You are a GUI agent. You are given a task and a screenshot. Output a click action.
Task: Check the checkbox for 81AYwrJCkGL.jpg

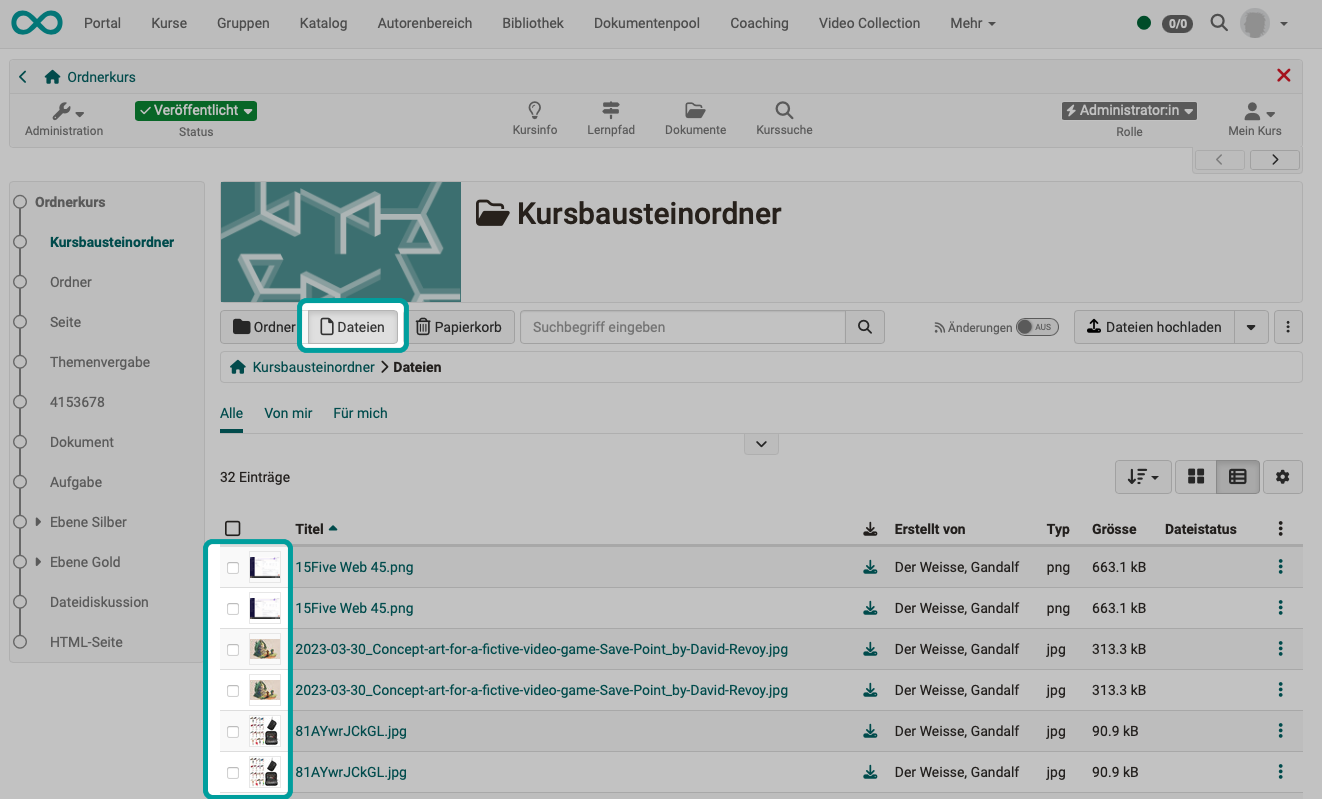233,731
